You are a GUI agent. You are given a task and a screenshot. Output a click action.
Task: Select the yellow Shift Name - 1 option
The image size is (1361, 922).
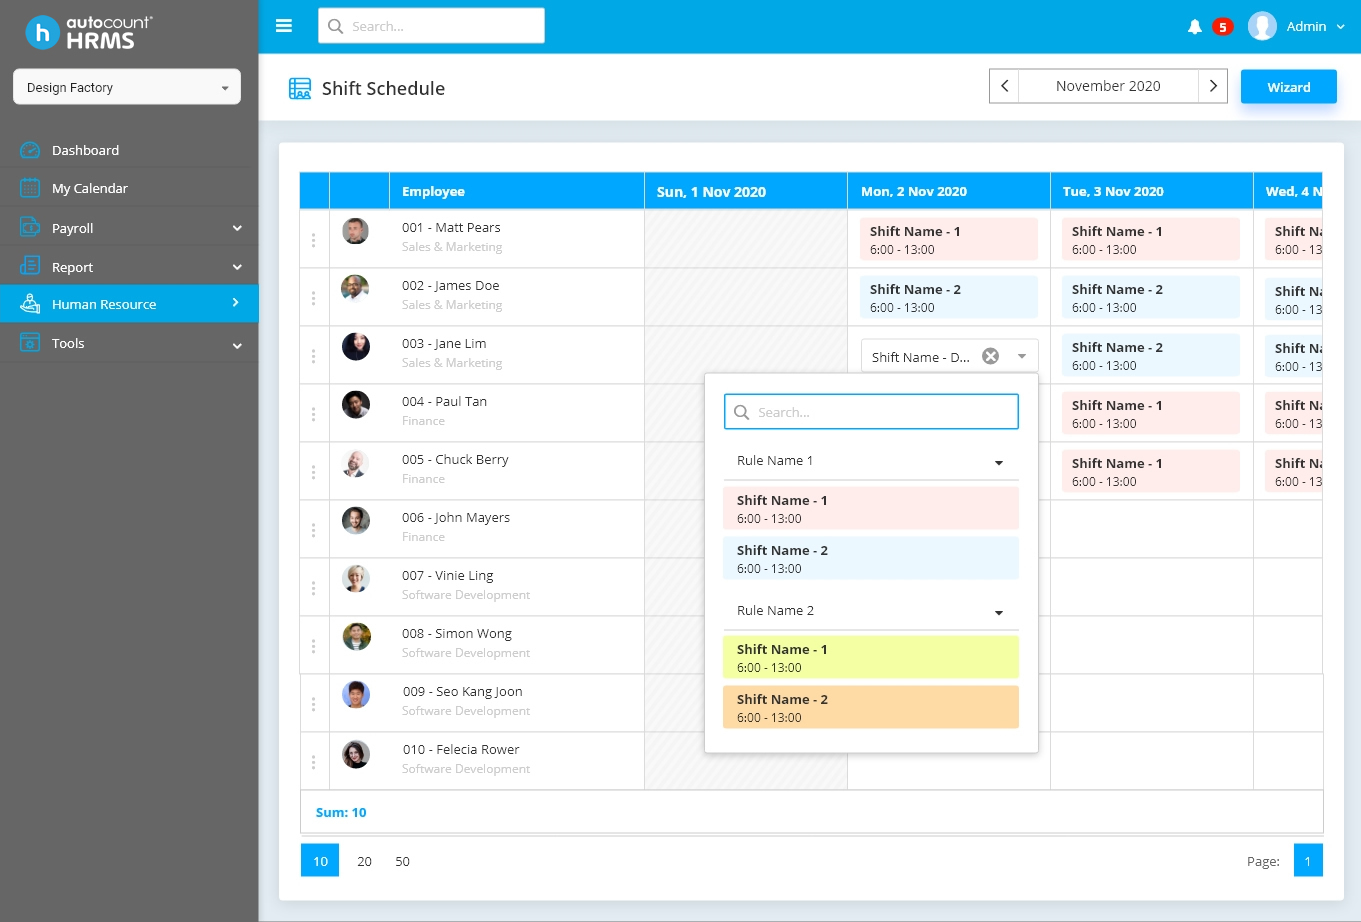(871, 658)
